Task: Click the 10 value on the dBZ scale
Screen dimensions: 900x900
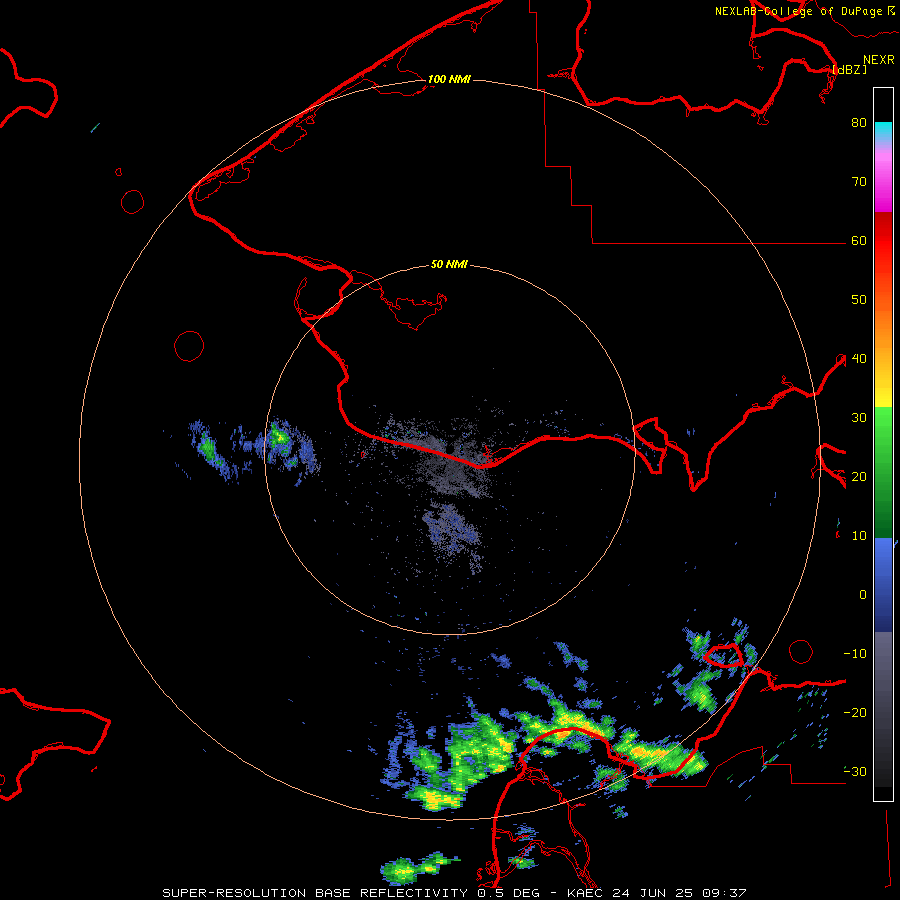Action: (859, 536)
